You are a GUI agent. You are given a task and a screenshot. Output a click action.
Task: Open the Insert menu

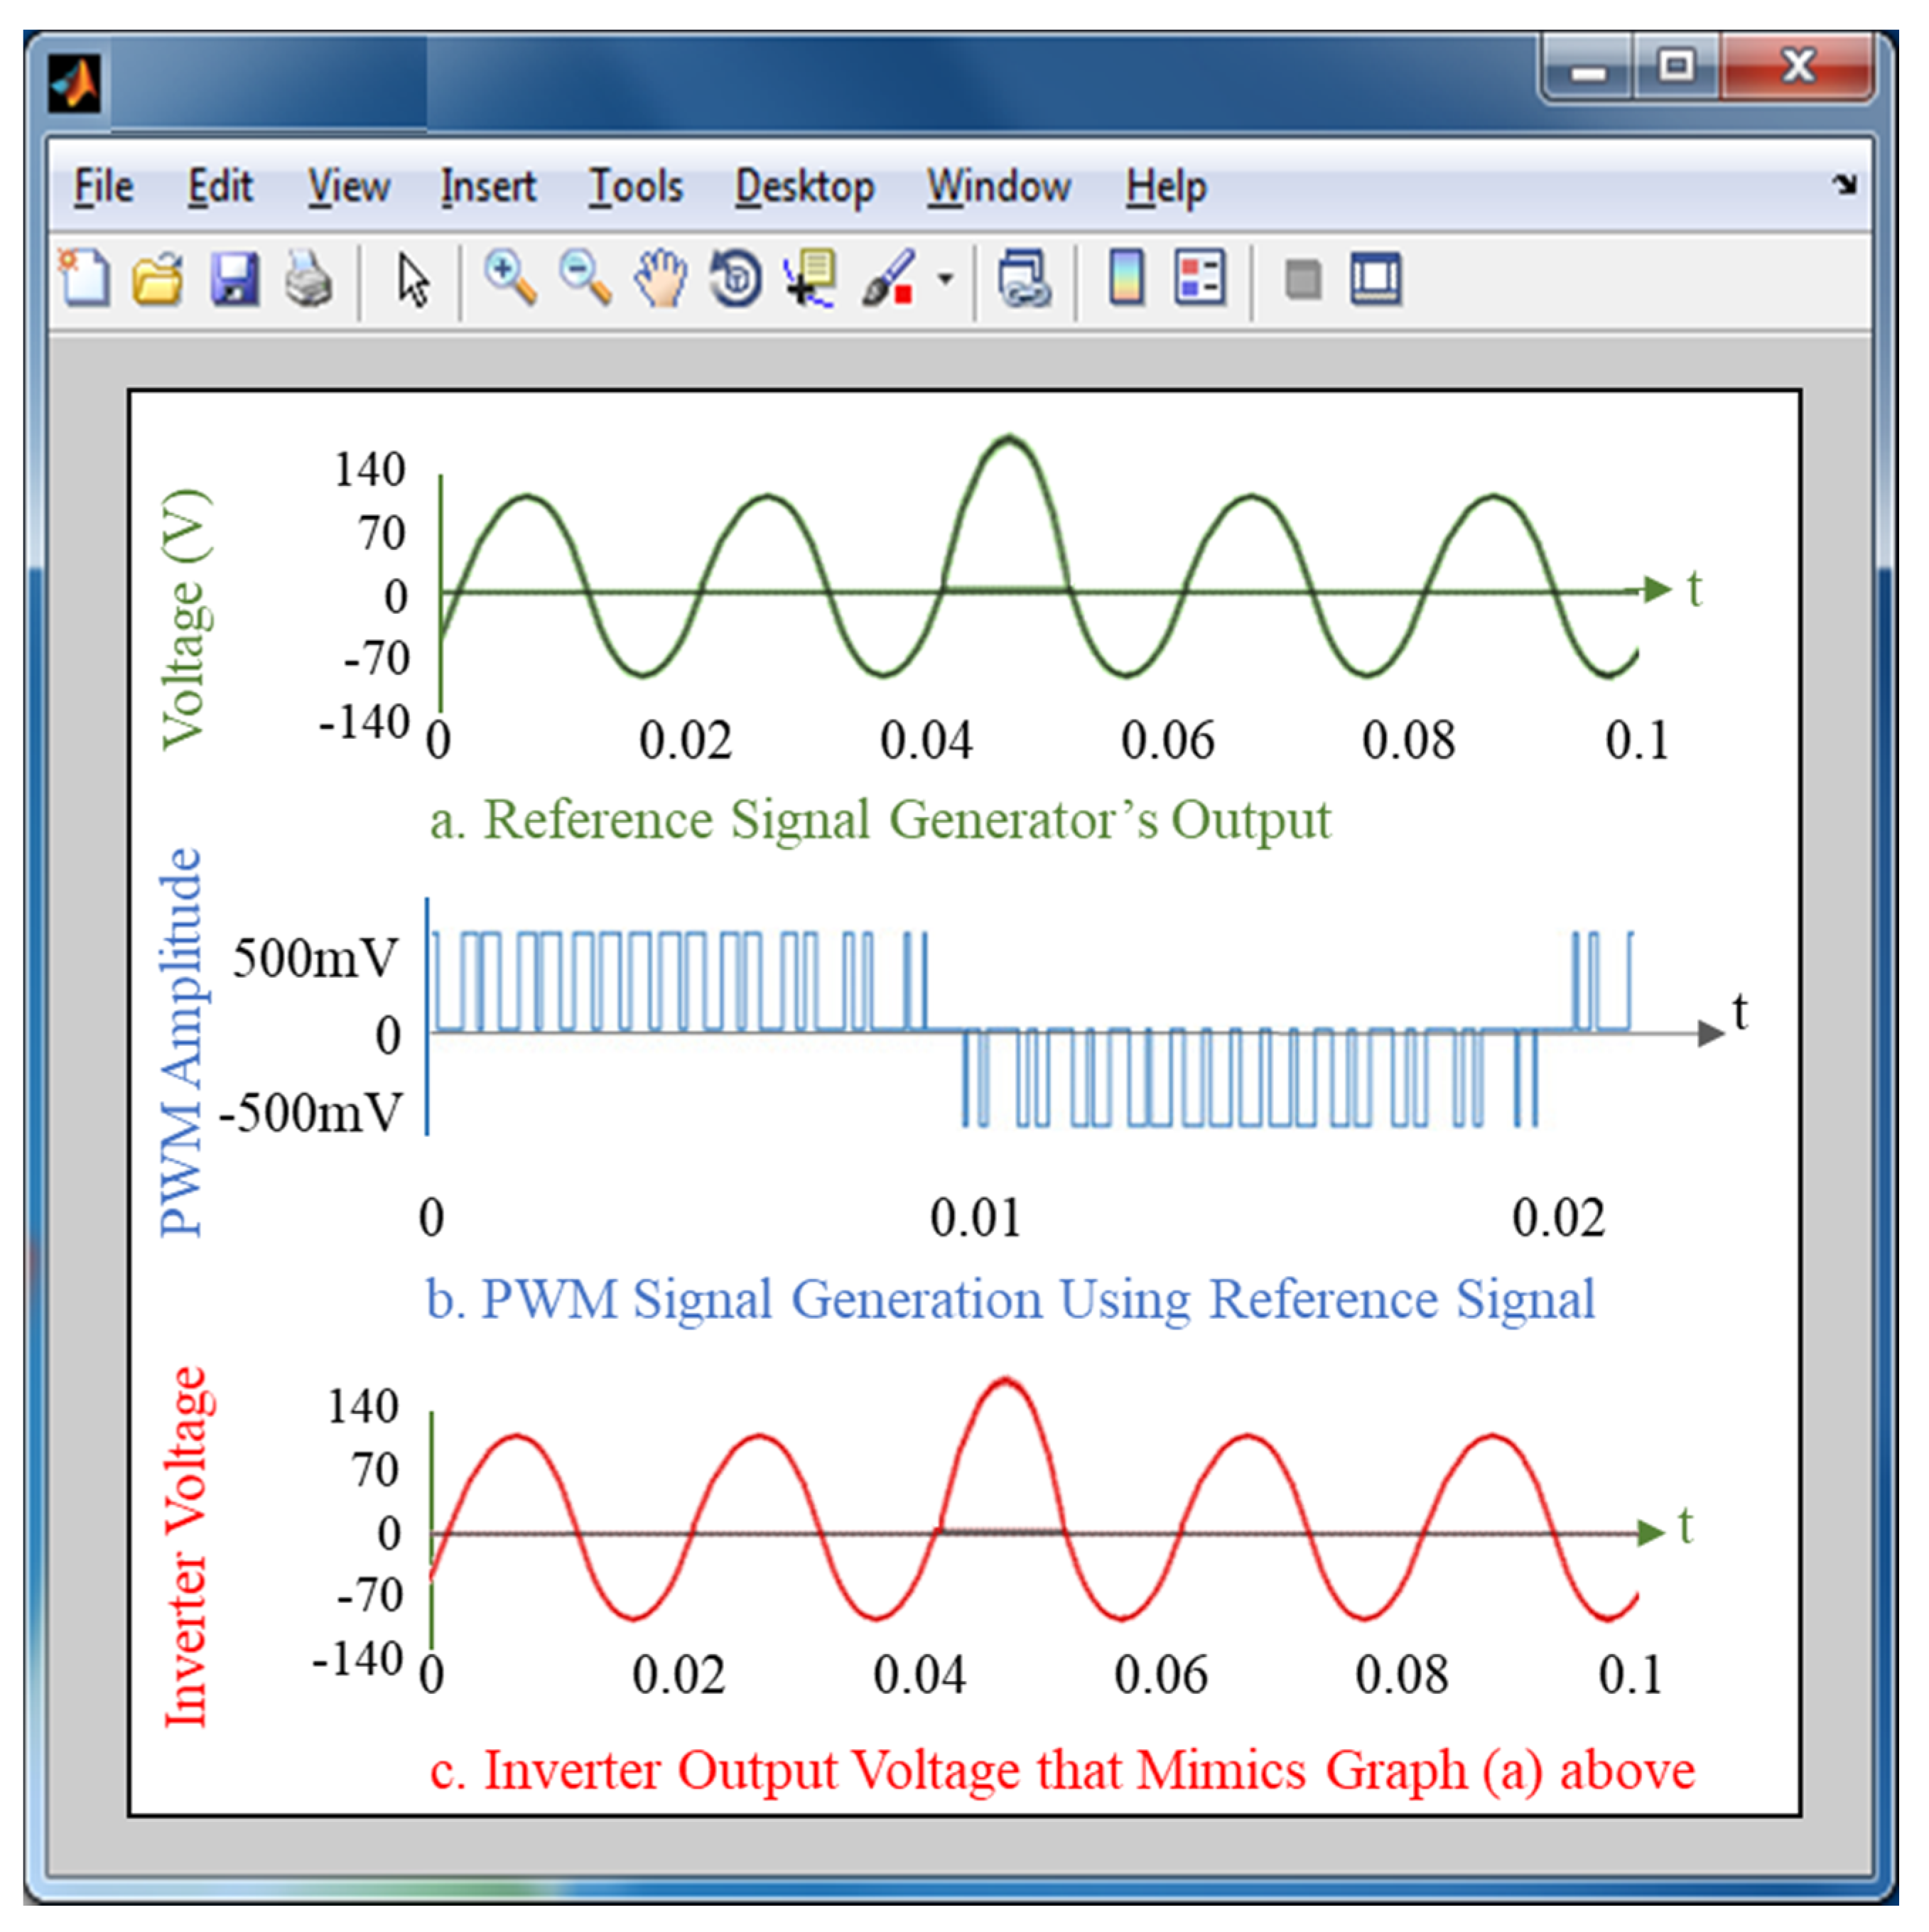point(488,187)
